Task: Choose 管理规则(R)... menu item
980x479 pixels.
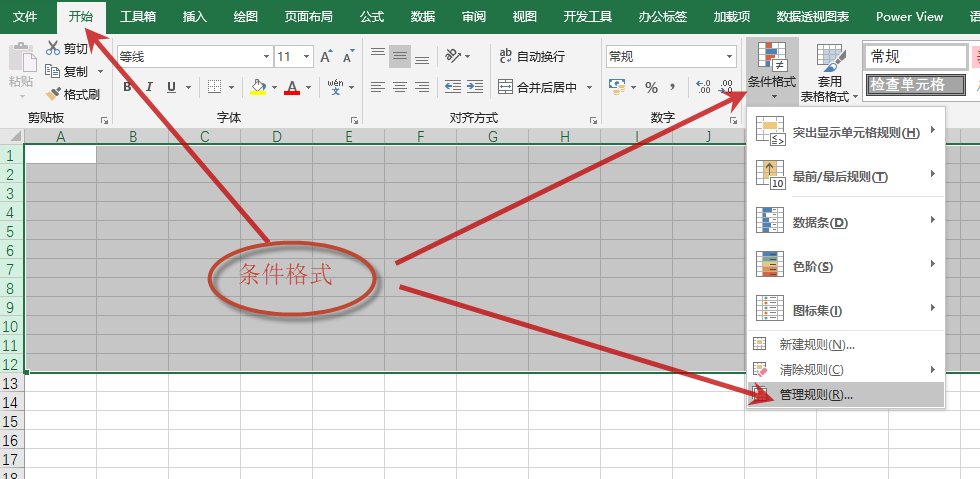Action: click(846, 395)
